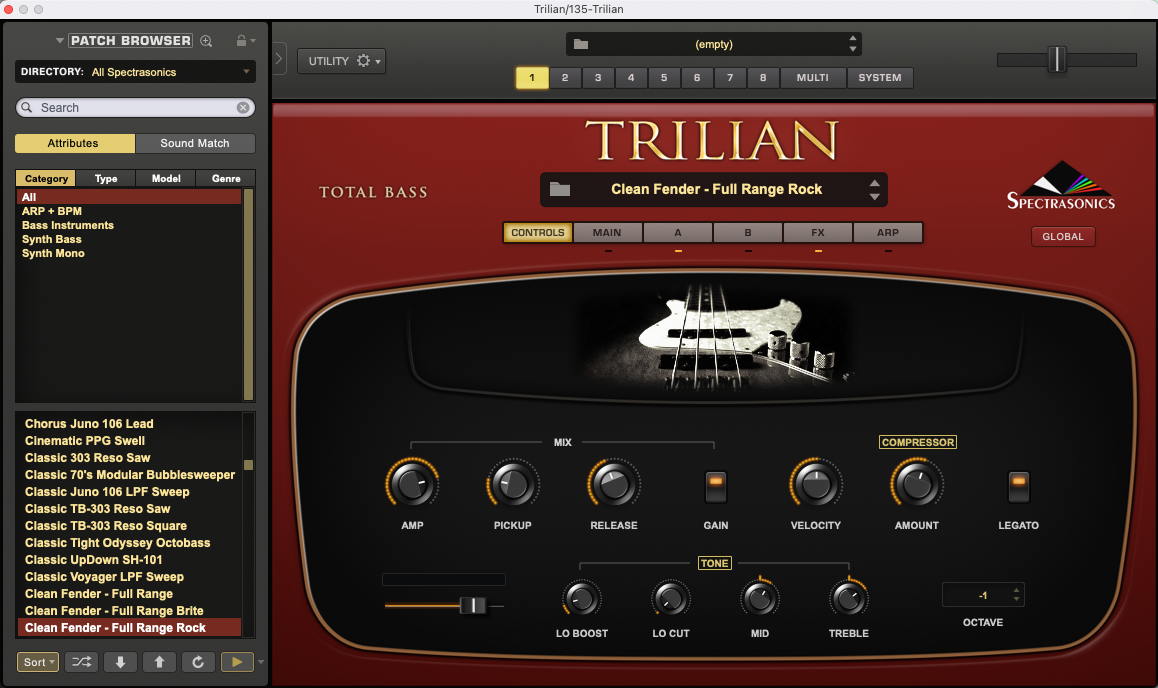The image size is (1158, 688).
Task: Refresh the patch browser list
Action: pos(198,662)
